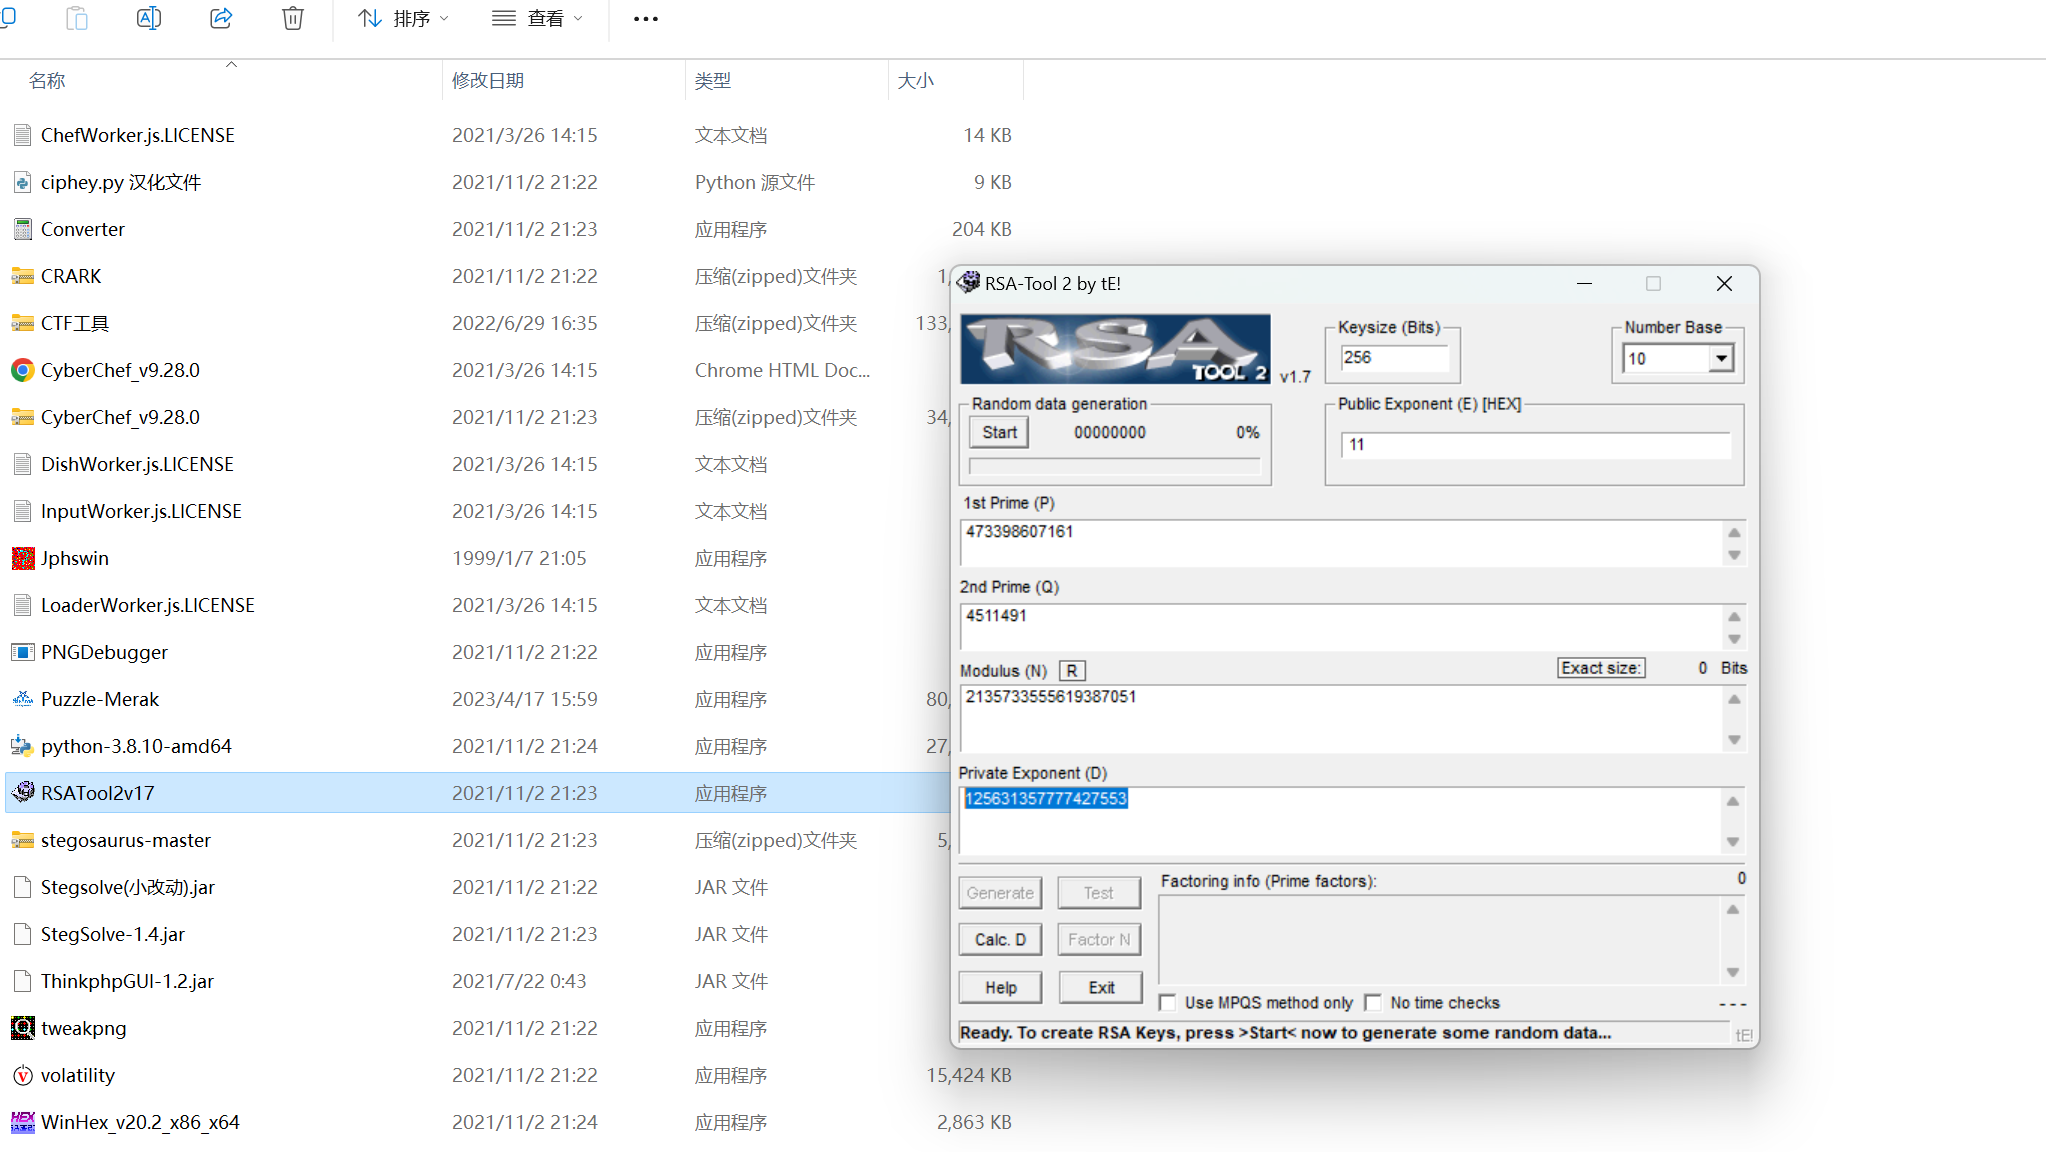The width and height of the screenshot is (2046, 1152).
Task: Click the rename icon in toolbar
Action: tap(148, 18)
